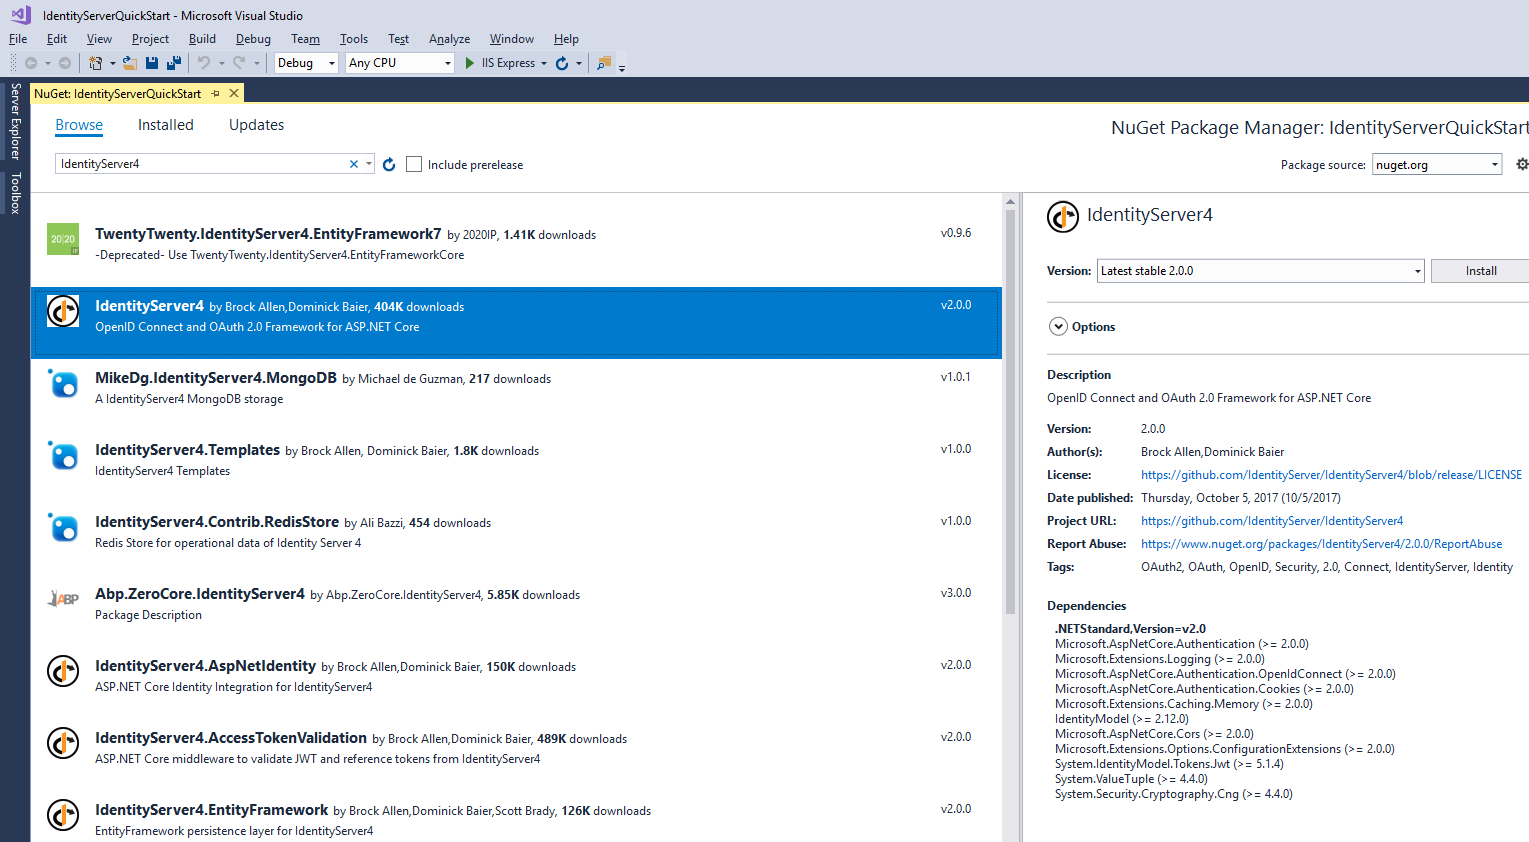Pin the NuGet document tab

pyautogui.click(x=215, y=93)
